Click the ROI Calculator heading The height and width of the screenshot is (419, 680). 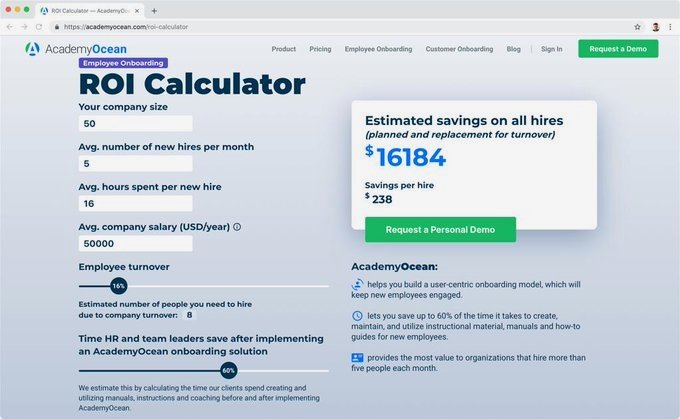click(x=192, y=84)
